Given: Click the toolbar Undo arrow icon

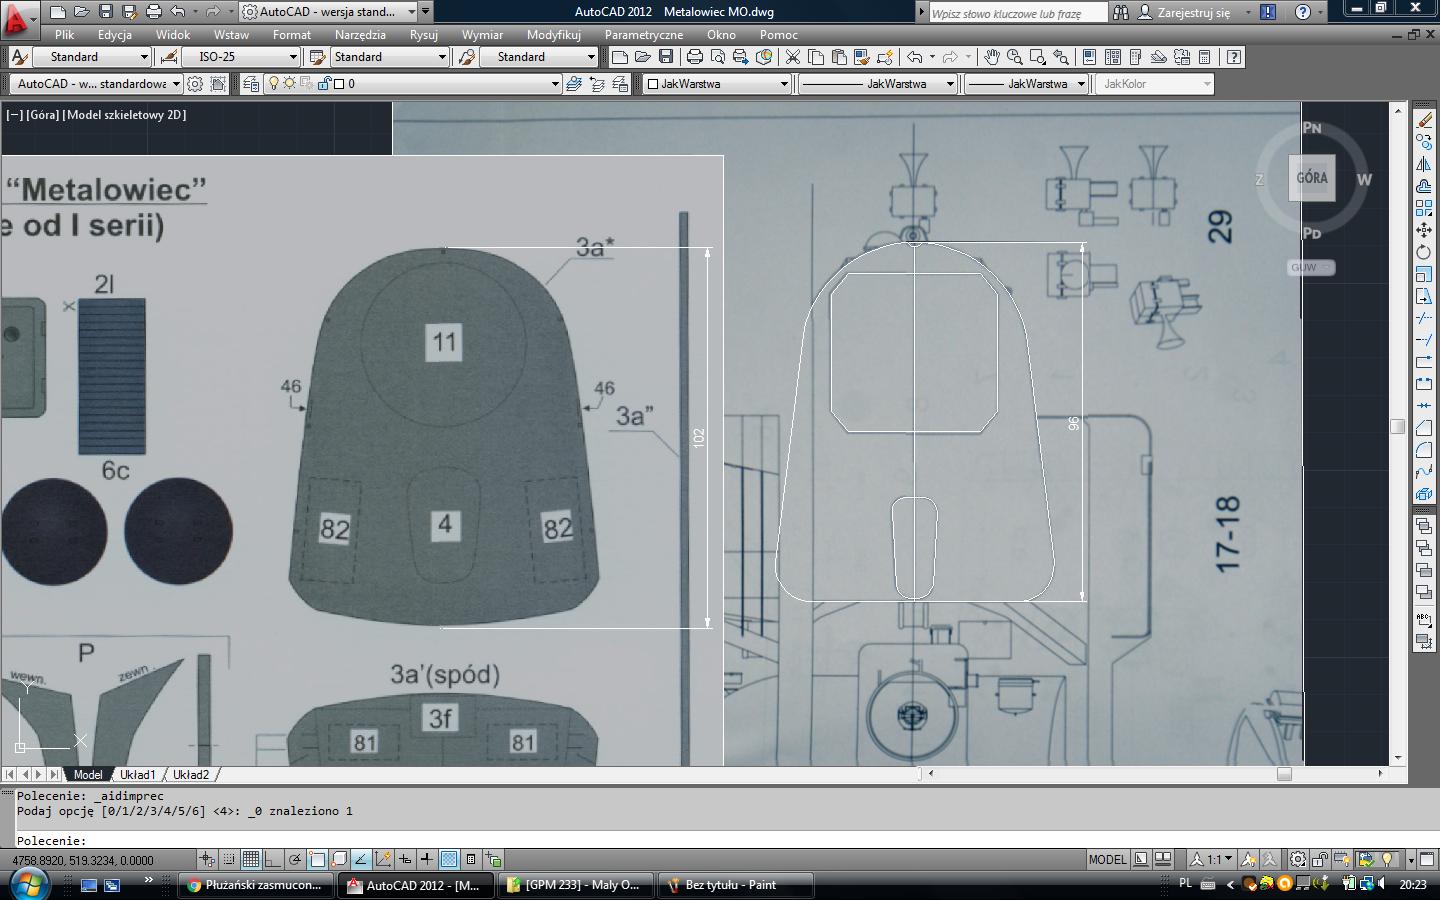Looking at the screenshot, I should coord(914,57).
